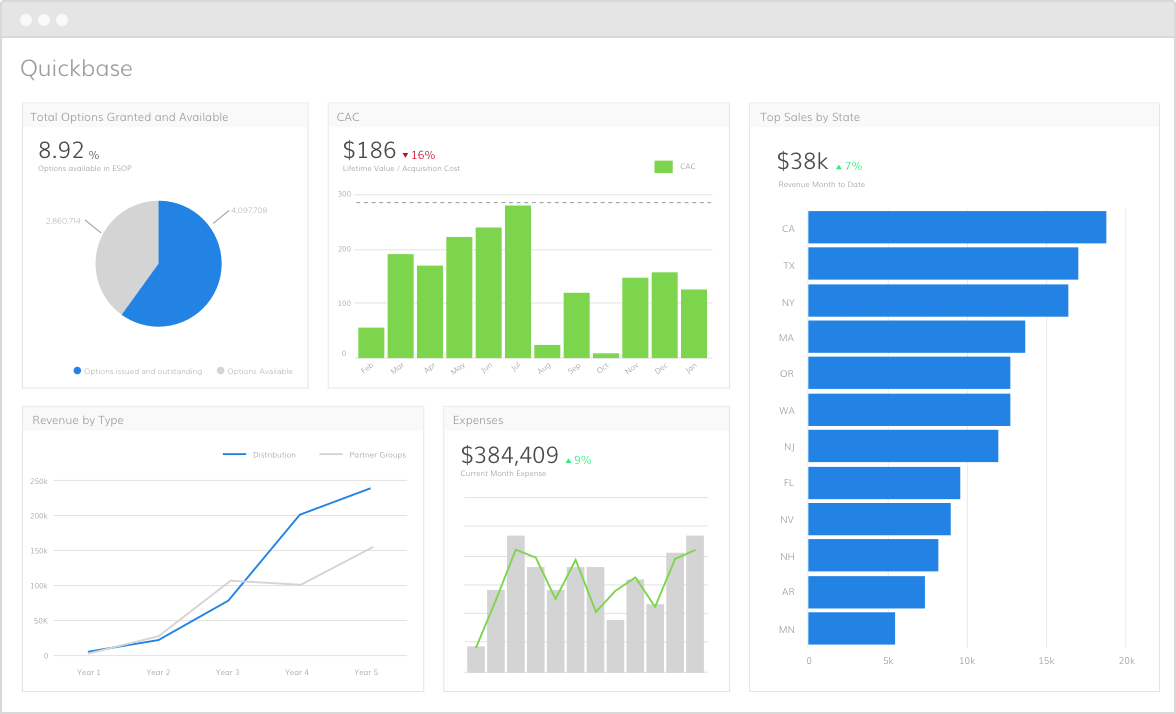Image resolution: width=1176 pixels, height=714 pixels.
Task: Expand the Top Sales by State header
Action: (x=813, y=117)
